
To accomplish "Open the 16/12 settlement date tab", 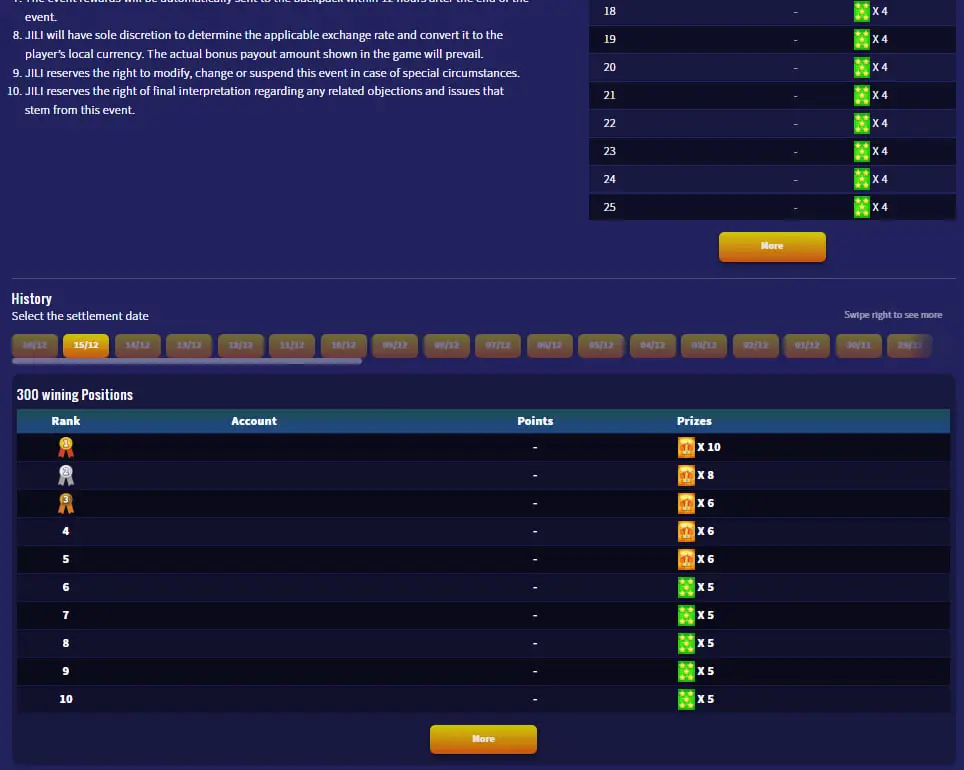I will [34, 345].
